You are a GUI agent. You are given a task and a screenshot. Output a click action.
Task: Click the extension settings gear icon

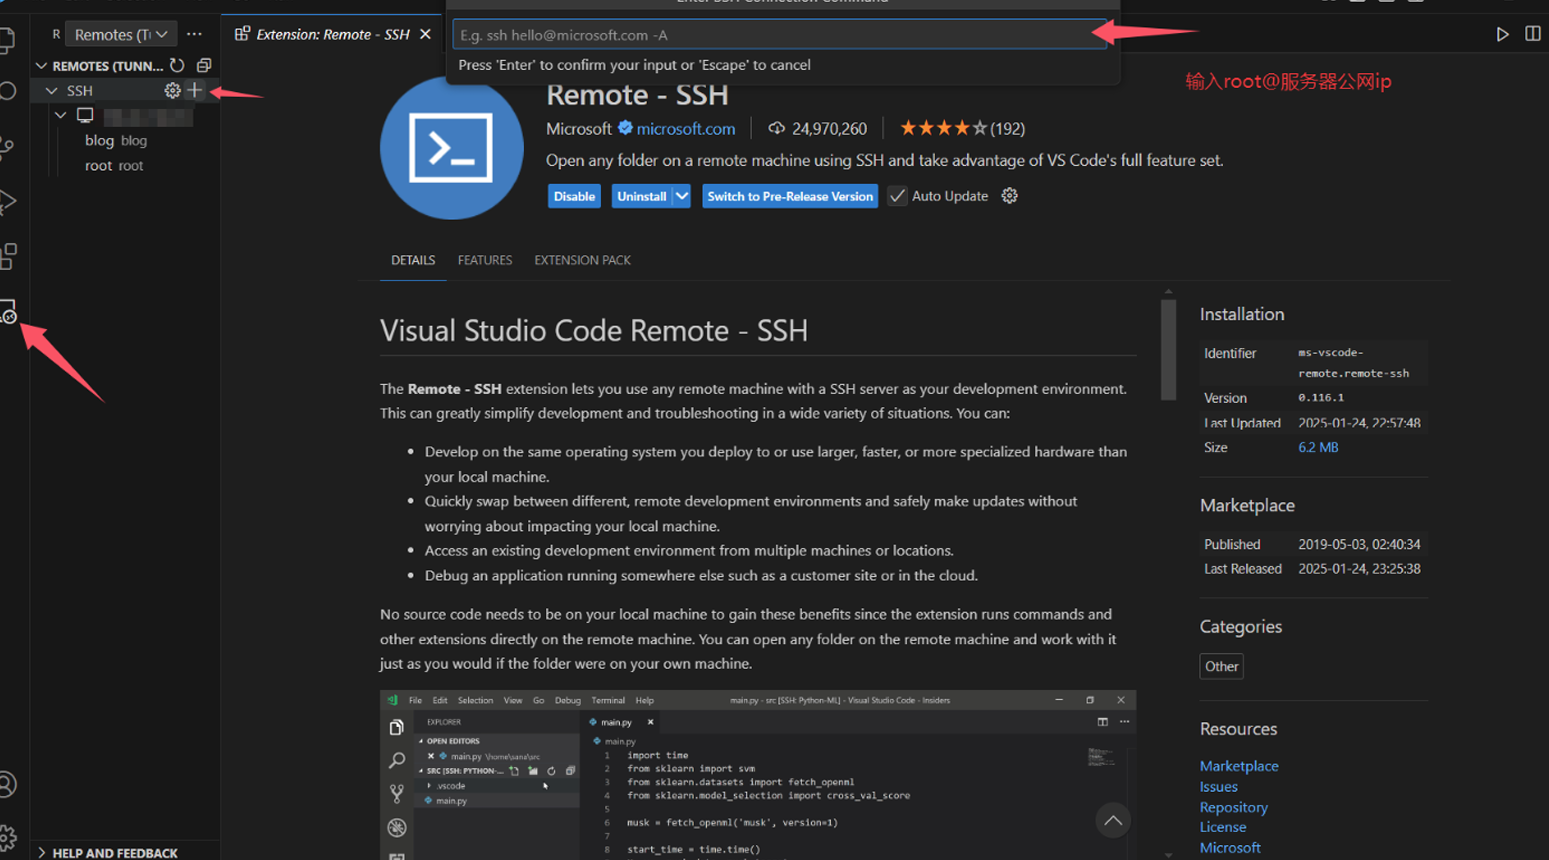[1010, 196]
